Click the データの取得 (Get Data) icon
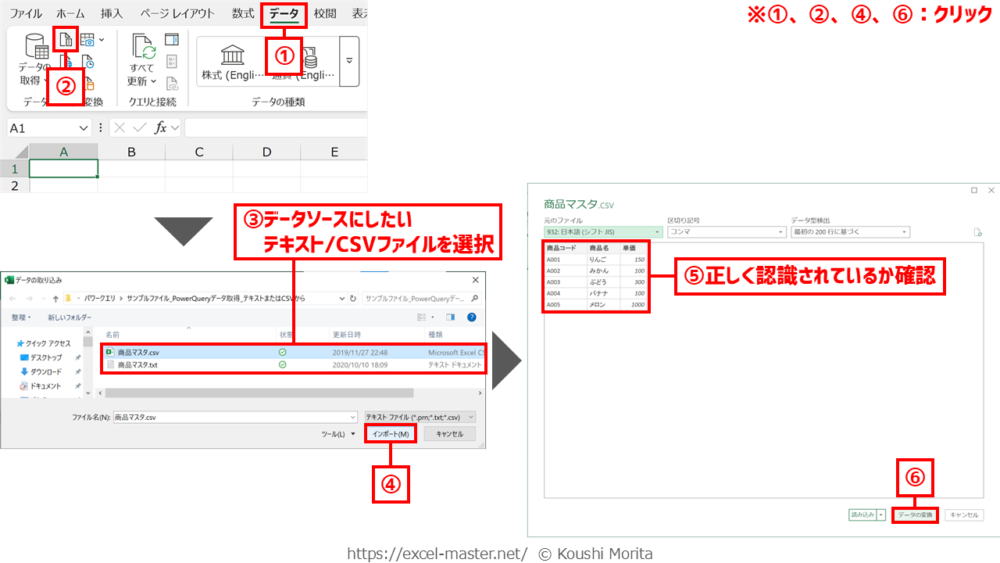Screen dimensions: 1000x563 37,47
